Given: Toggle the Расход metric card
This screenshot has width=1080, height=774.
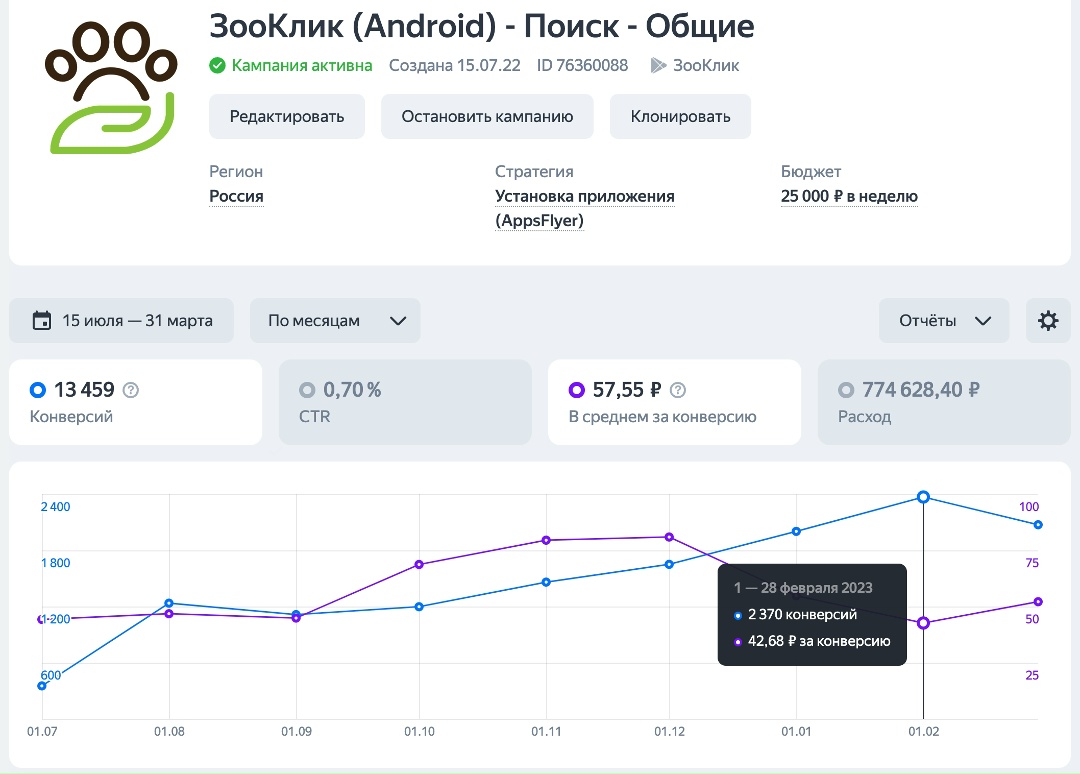Looking at the screenshot, I should point(944,402).
